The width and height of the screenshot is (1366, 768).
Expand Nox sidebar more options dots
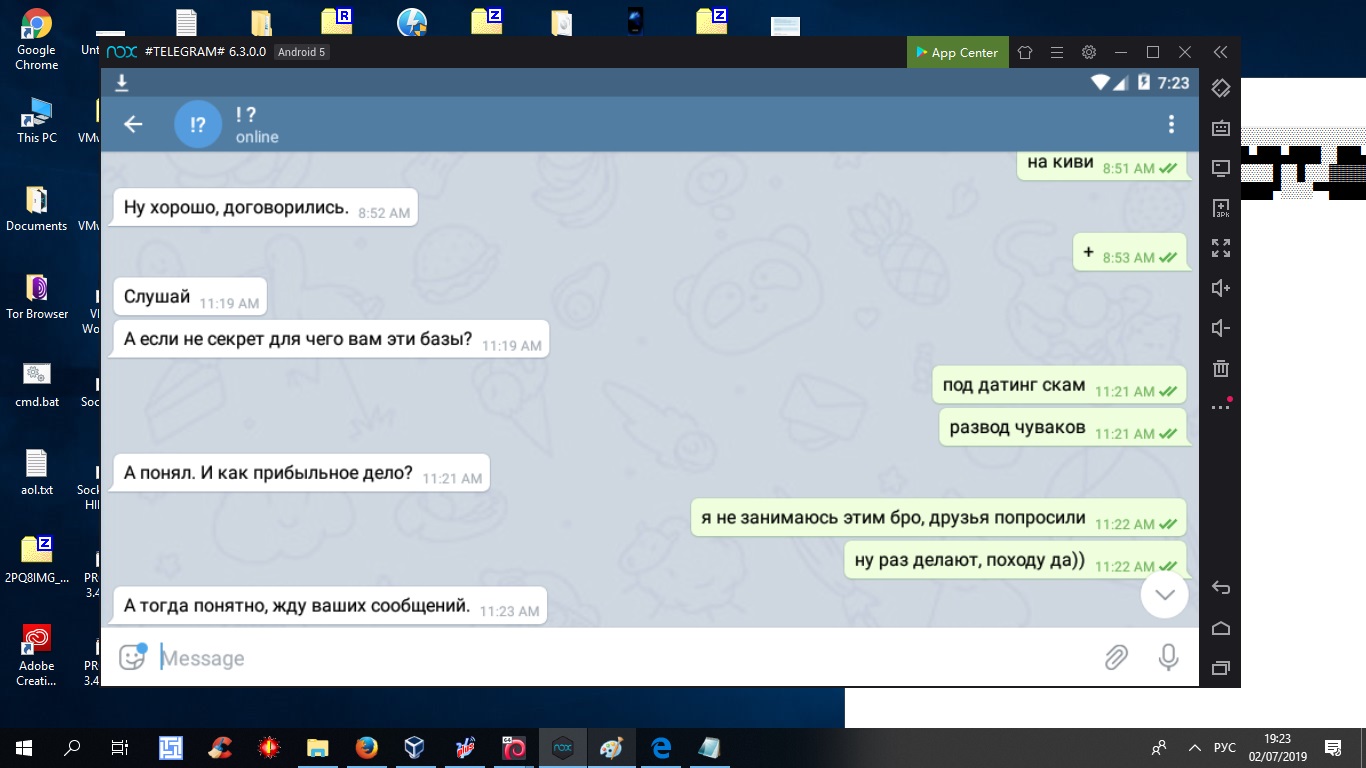(1220, 407)
